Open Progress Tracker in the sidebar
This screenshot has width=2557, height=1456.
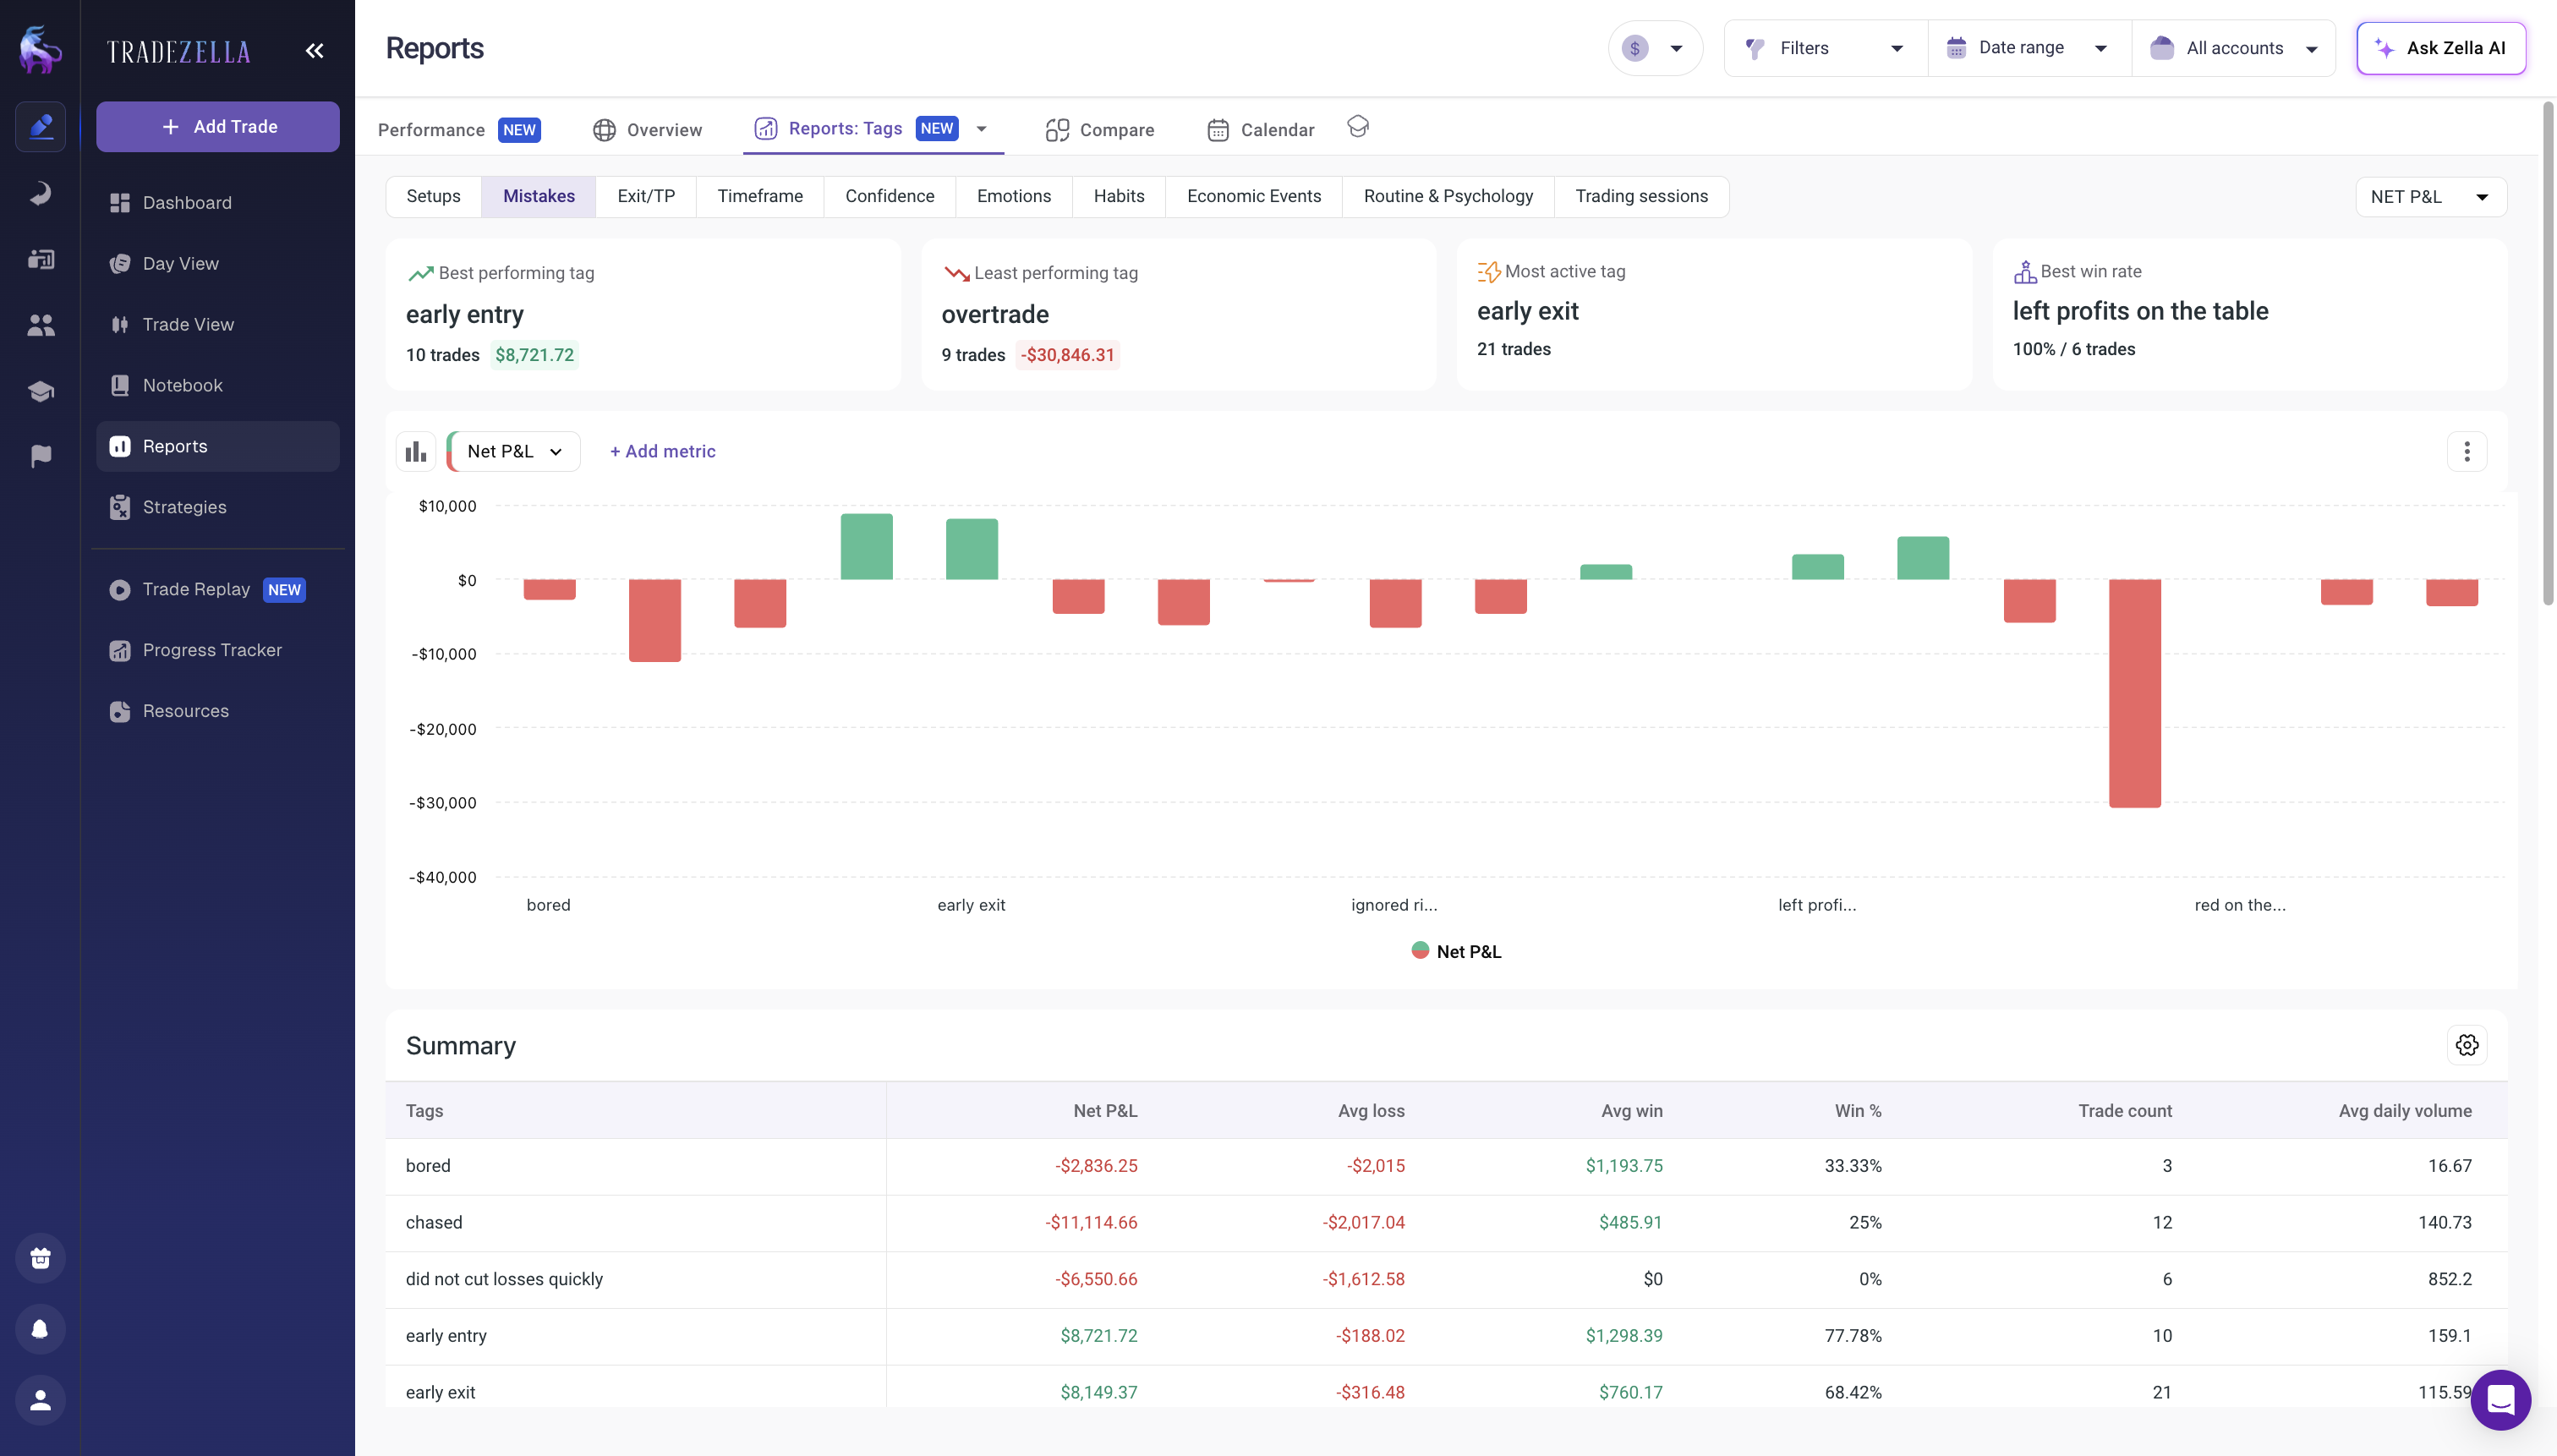(212, 650)
